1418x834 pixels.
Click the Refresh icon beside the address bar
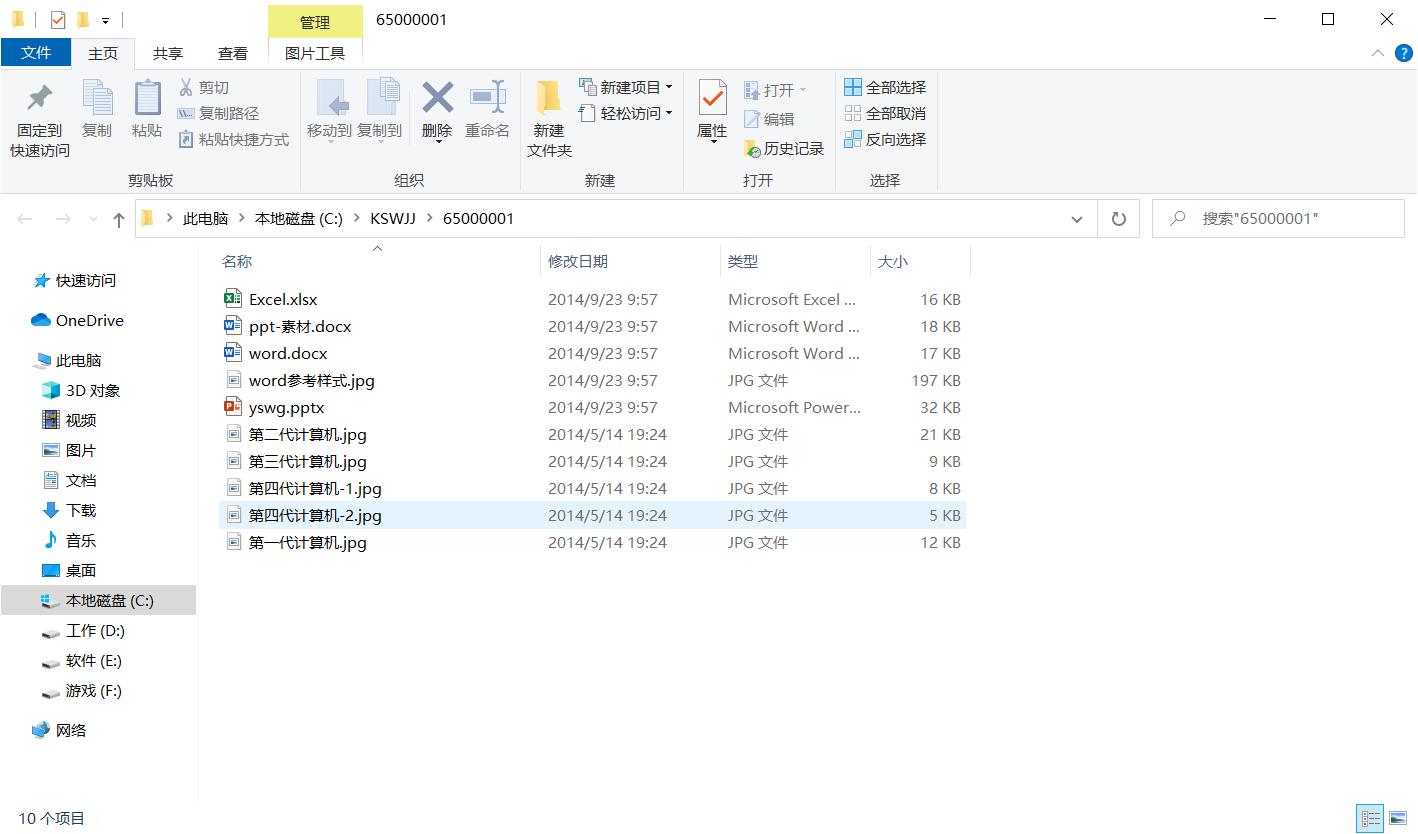point(1119,218)
